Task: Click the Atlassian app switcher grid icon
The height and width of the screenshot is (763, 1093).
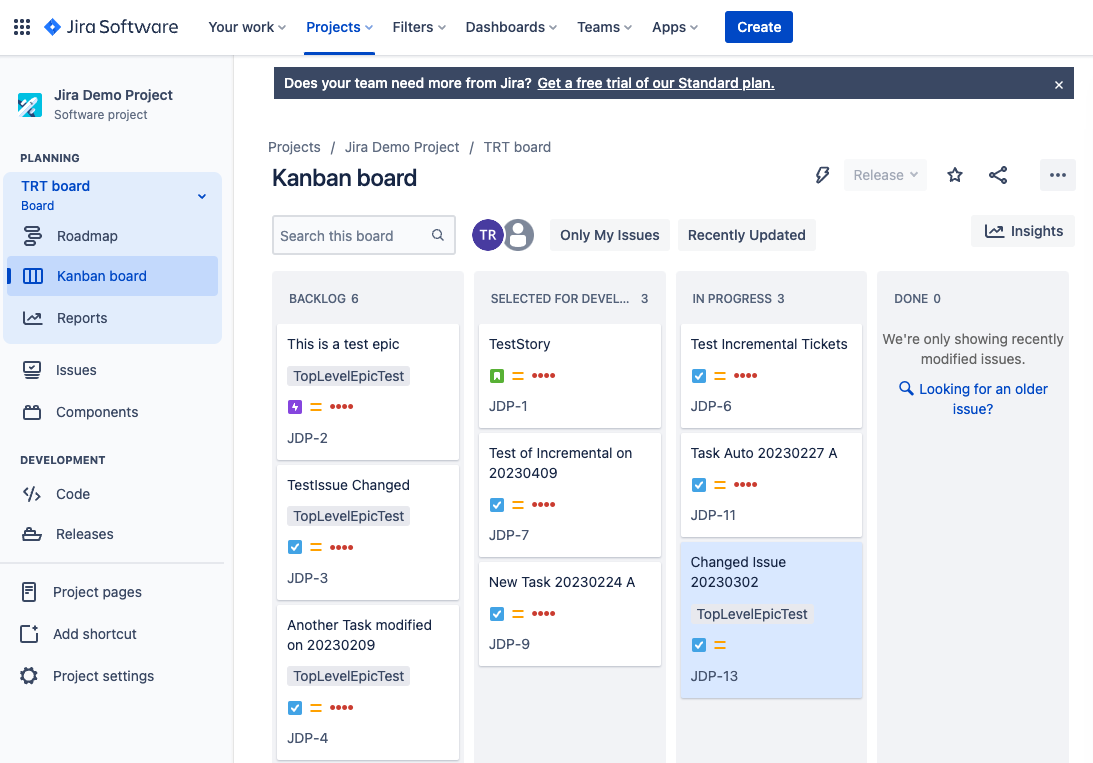Action: tap(21, 27)
